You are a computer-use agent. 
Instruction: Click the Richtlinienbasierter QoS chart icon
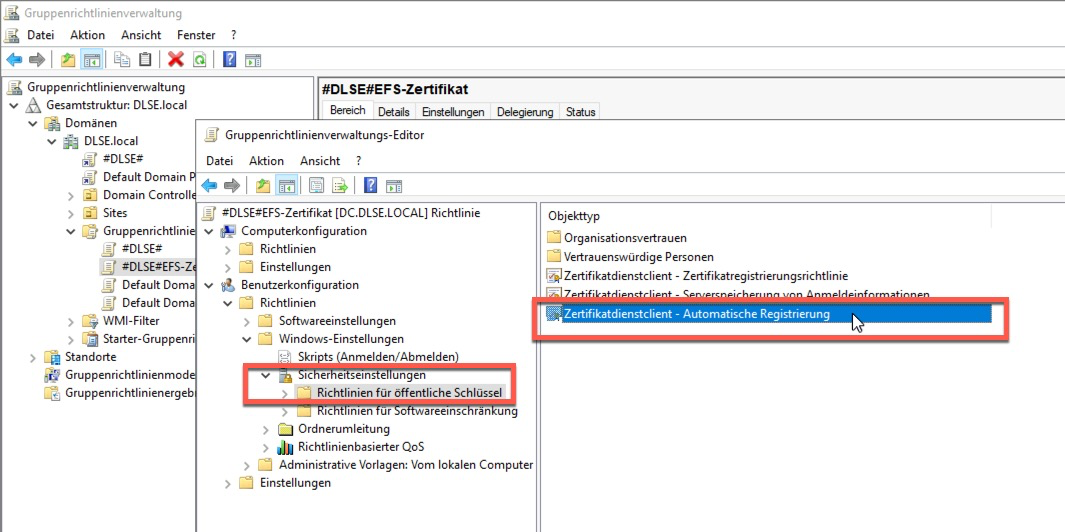click(286, 447)
